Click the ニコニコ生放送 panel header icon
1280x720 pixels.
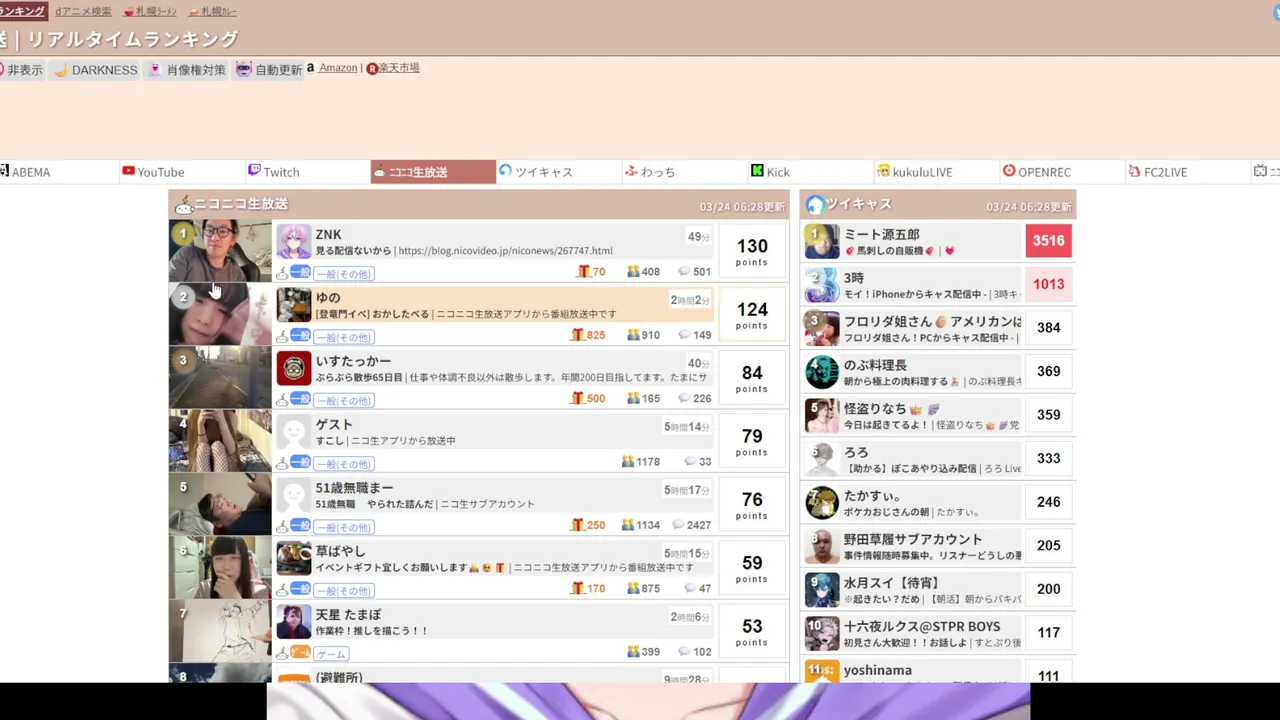[183, 206]
